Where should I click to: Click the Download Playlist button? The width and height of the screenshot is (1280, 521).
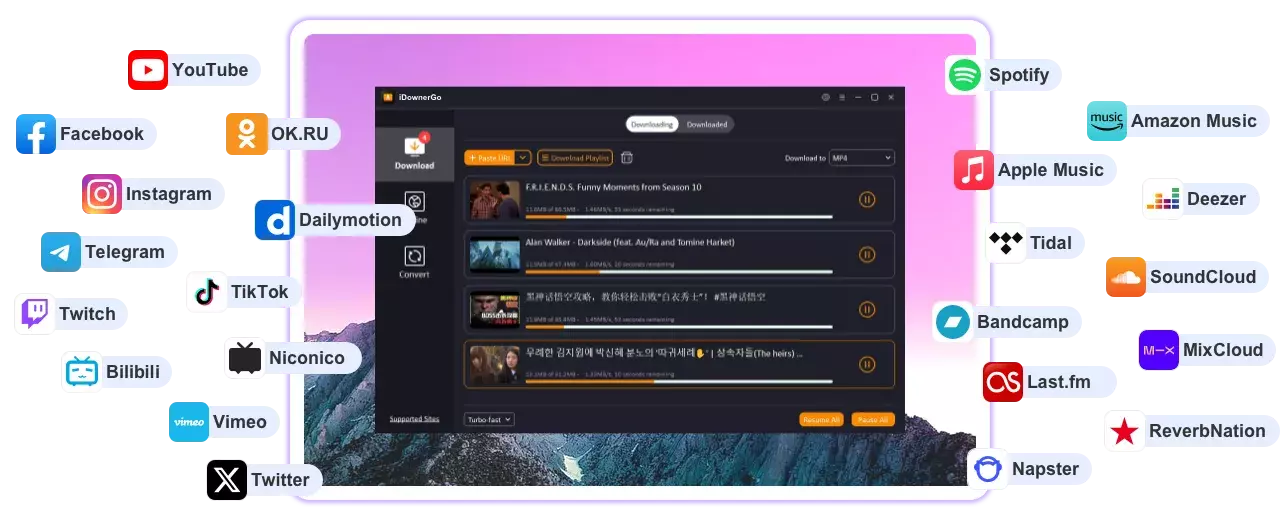click(x=575, y=158)
